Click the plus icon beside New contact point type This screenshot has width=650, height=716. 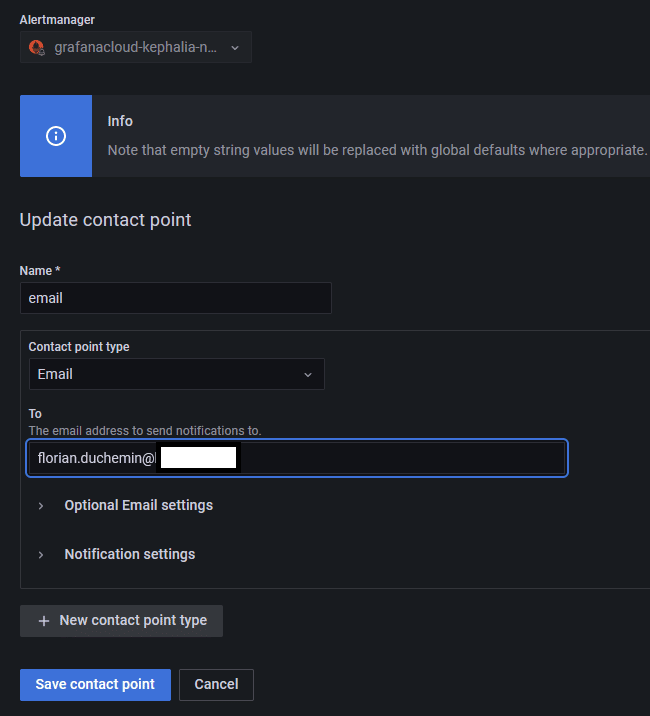pyautogui.click(x=43, y=621)
